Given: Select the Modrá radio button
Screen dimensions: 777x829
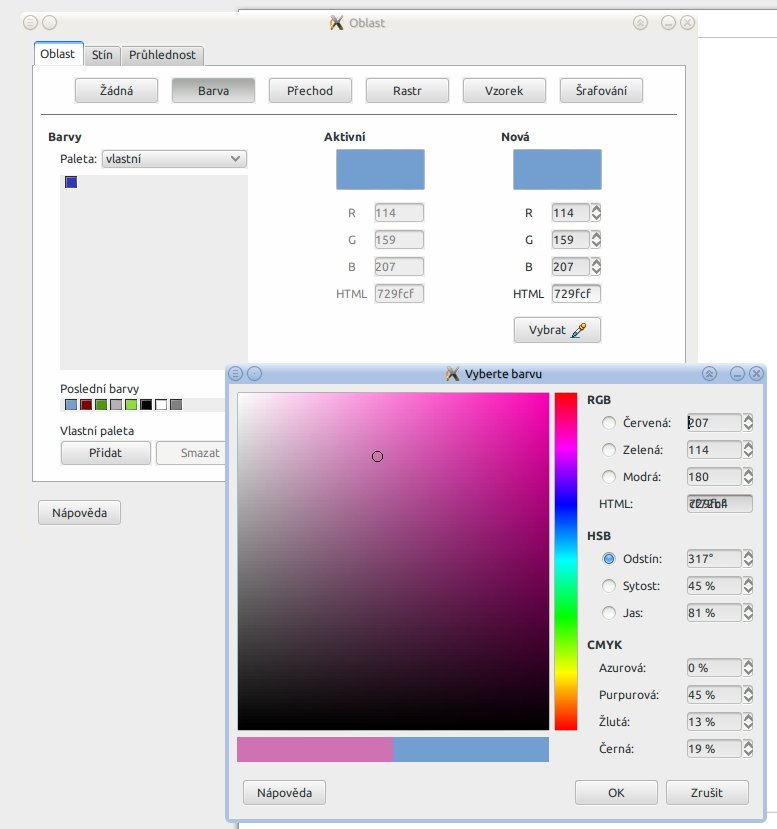Looking at the screenshot, I should tap(609, 476).
